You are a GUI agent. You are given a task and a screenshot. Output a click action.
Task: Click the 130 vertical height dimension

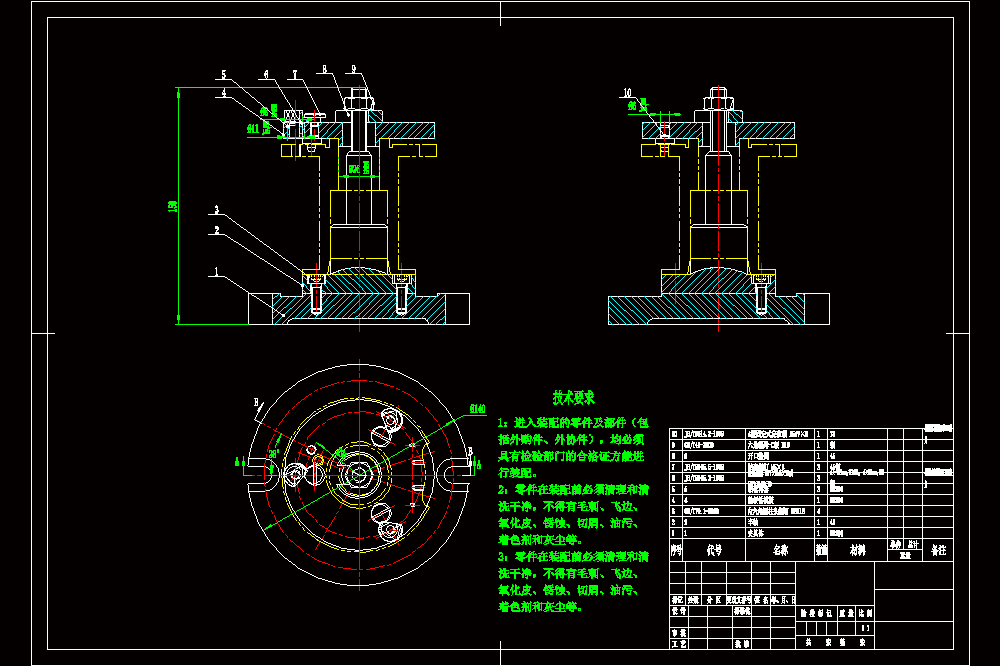172,206
